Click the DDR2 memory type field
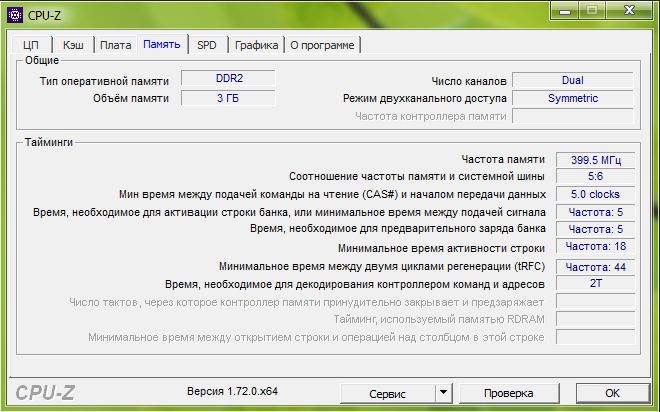660x412 pixels. pos(229,78)
